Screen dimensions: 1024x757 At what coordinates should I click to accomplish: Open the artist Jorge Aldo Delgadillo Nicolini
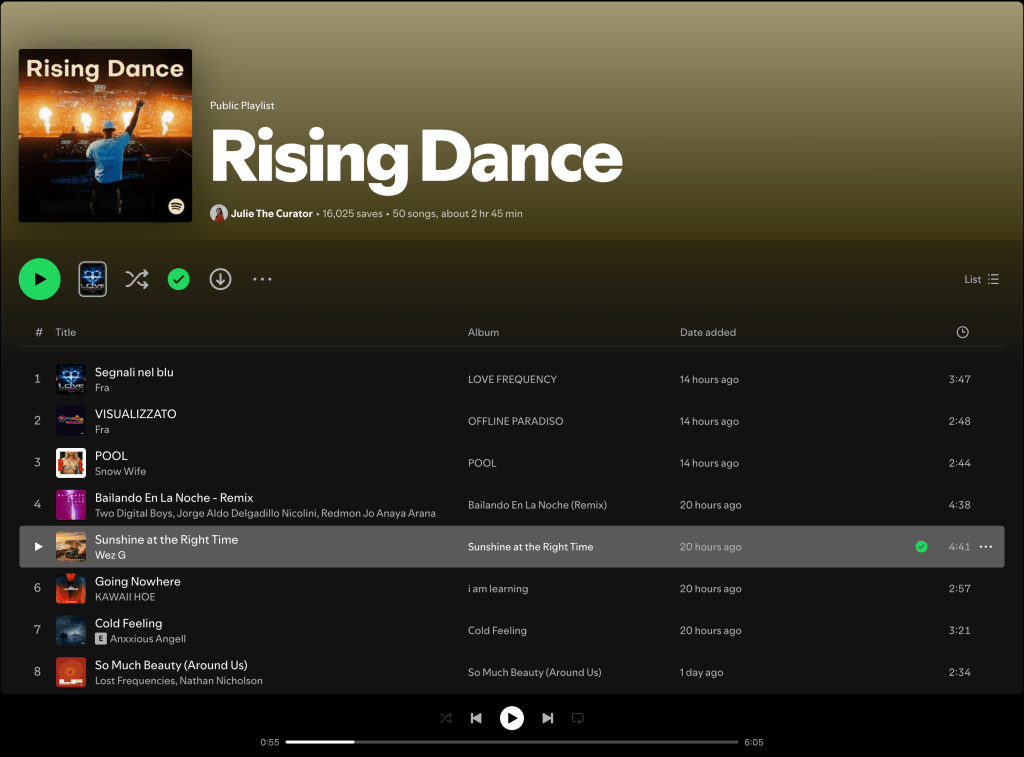tap(248, 513)
